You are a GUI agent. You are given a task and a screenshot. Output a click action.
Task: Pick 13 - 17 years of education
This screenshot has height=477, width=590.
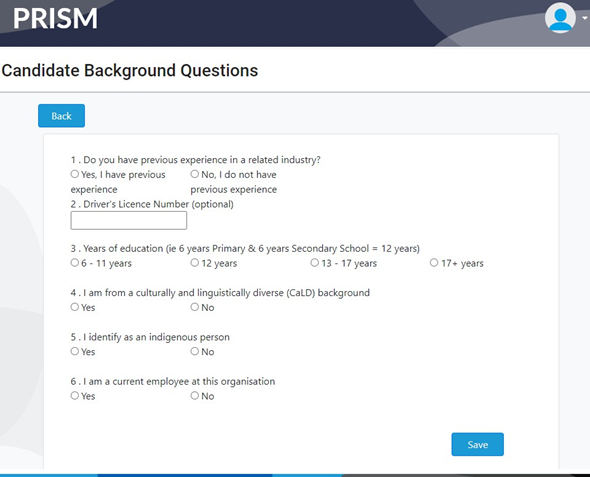315,263
